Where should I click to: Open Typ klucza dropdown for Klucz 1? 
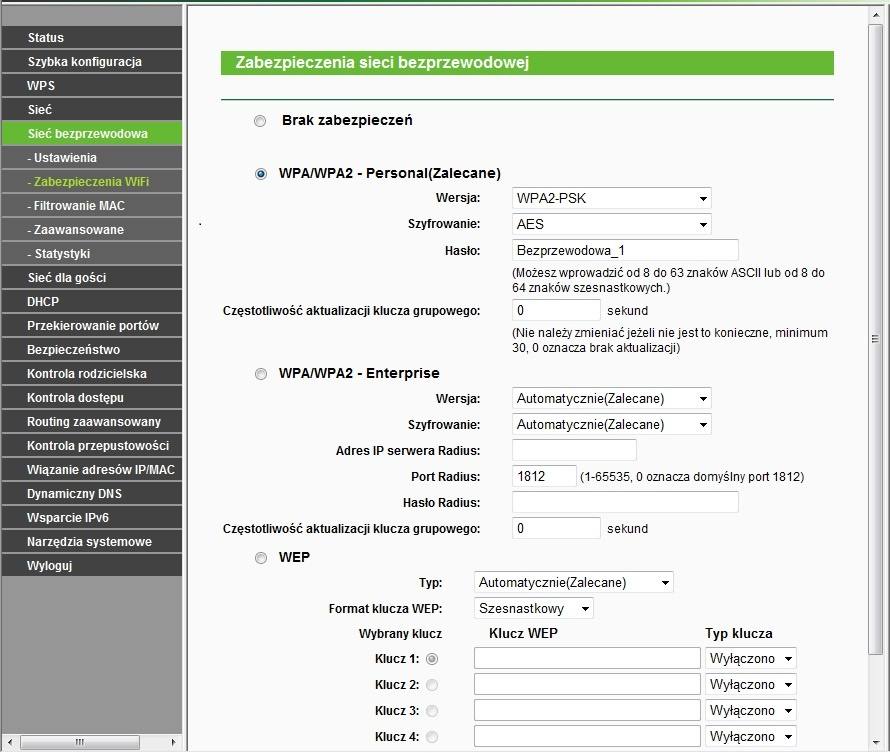click(750, 659)
